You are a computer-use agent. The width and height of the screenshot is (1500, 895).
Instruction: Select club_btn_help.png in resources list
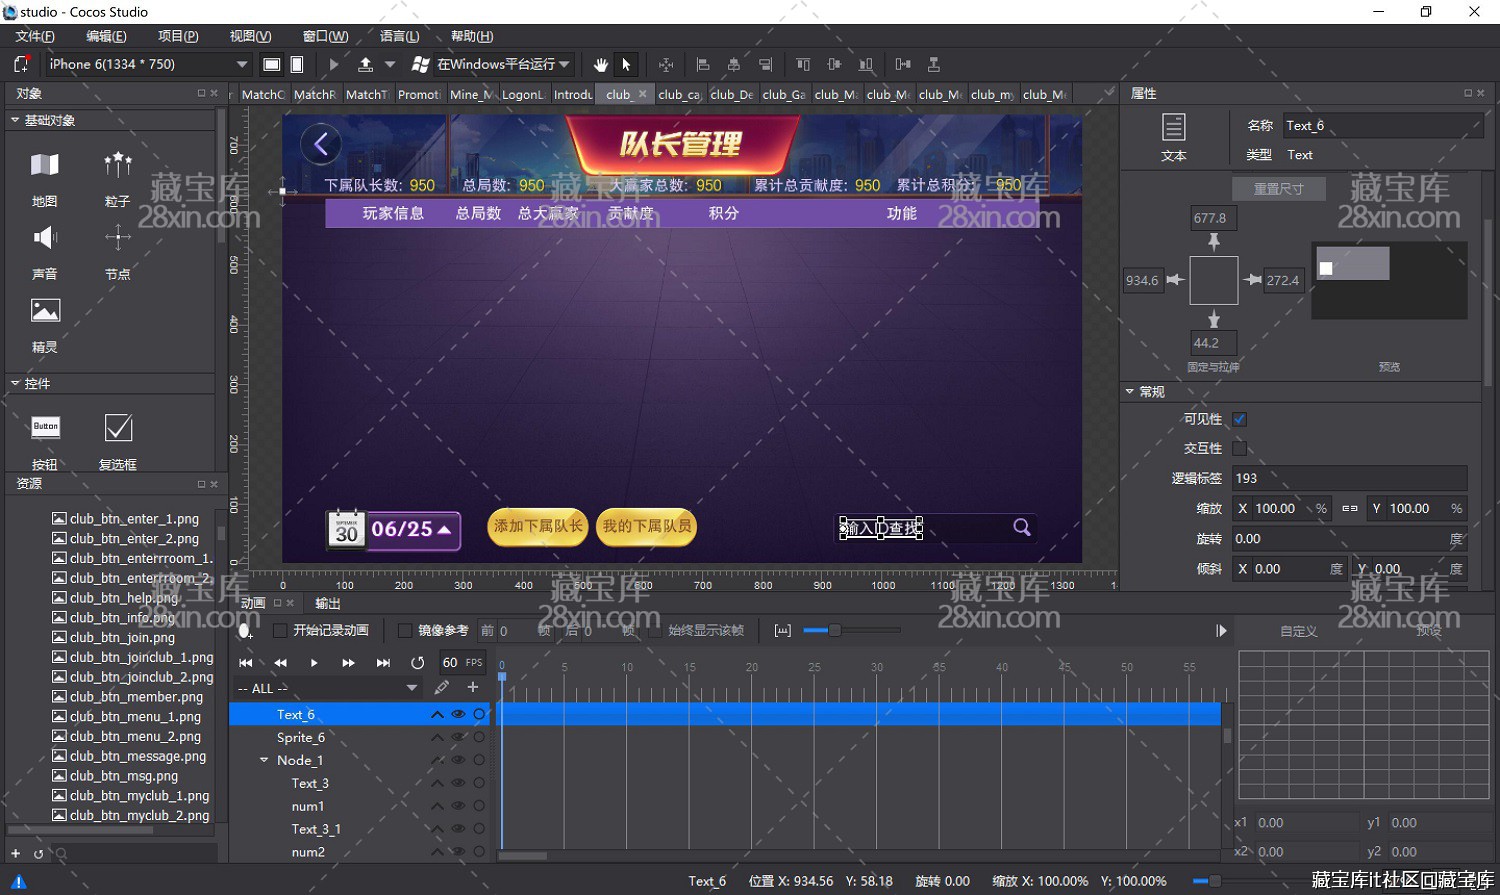click(x=124, y=598)
